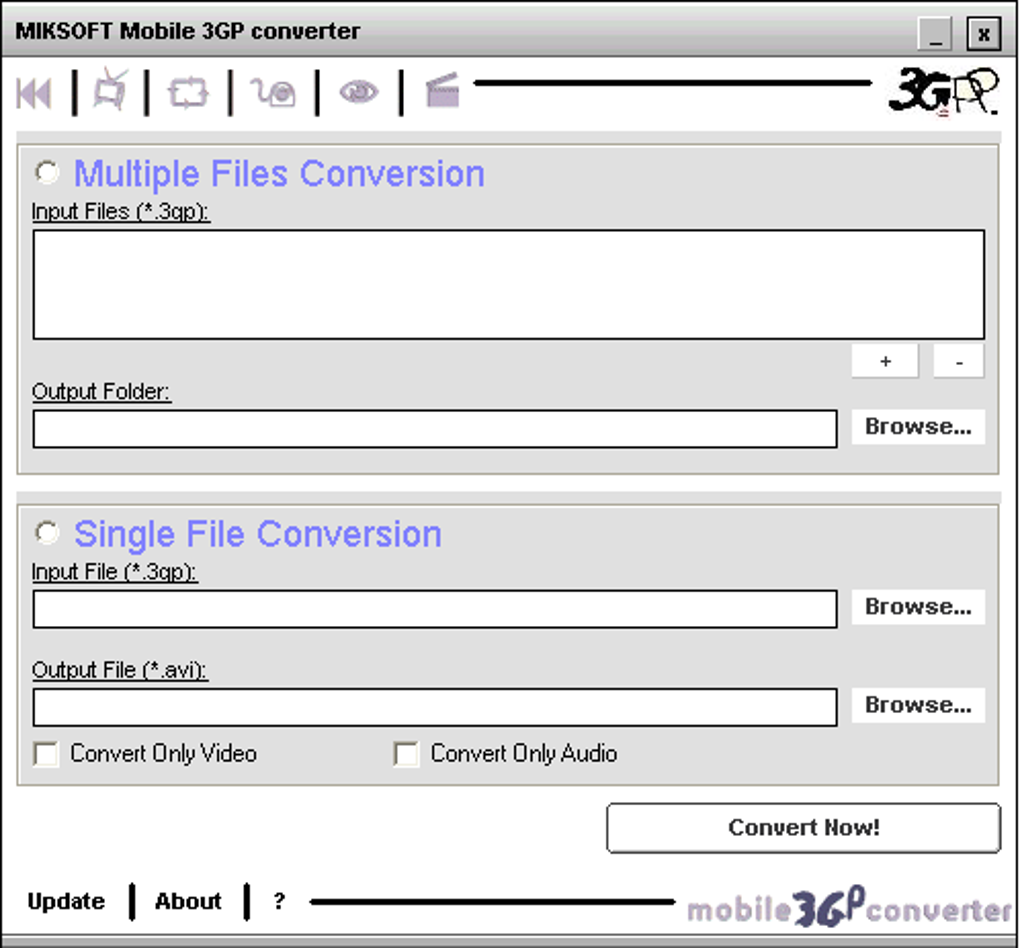Select the Single File Conversion radio button

tap(47, 533)
